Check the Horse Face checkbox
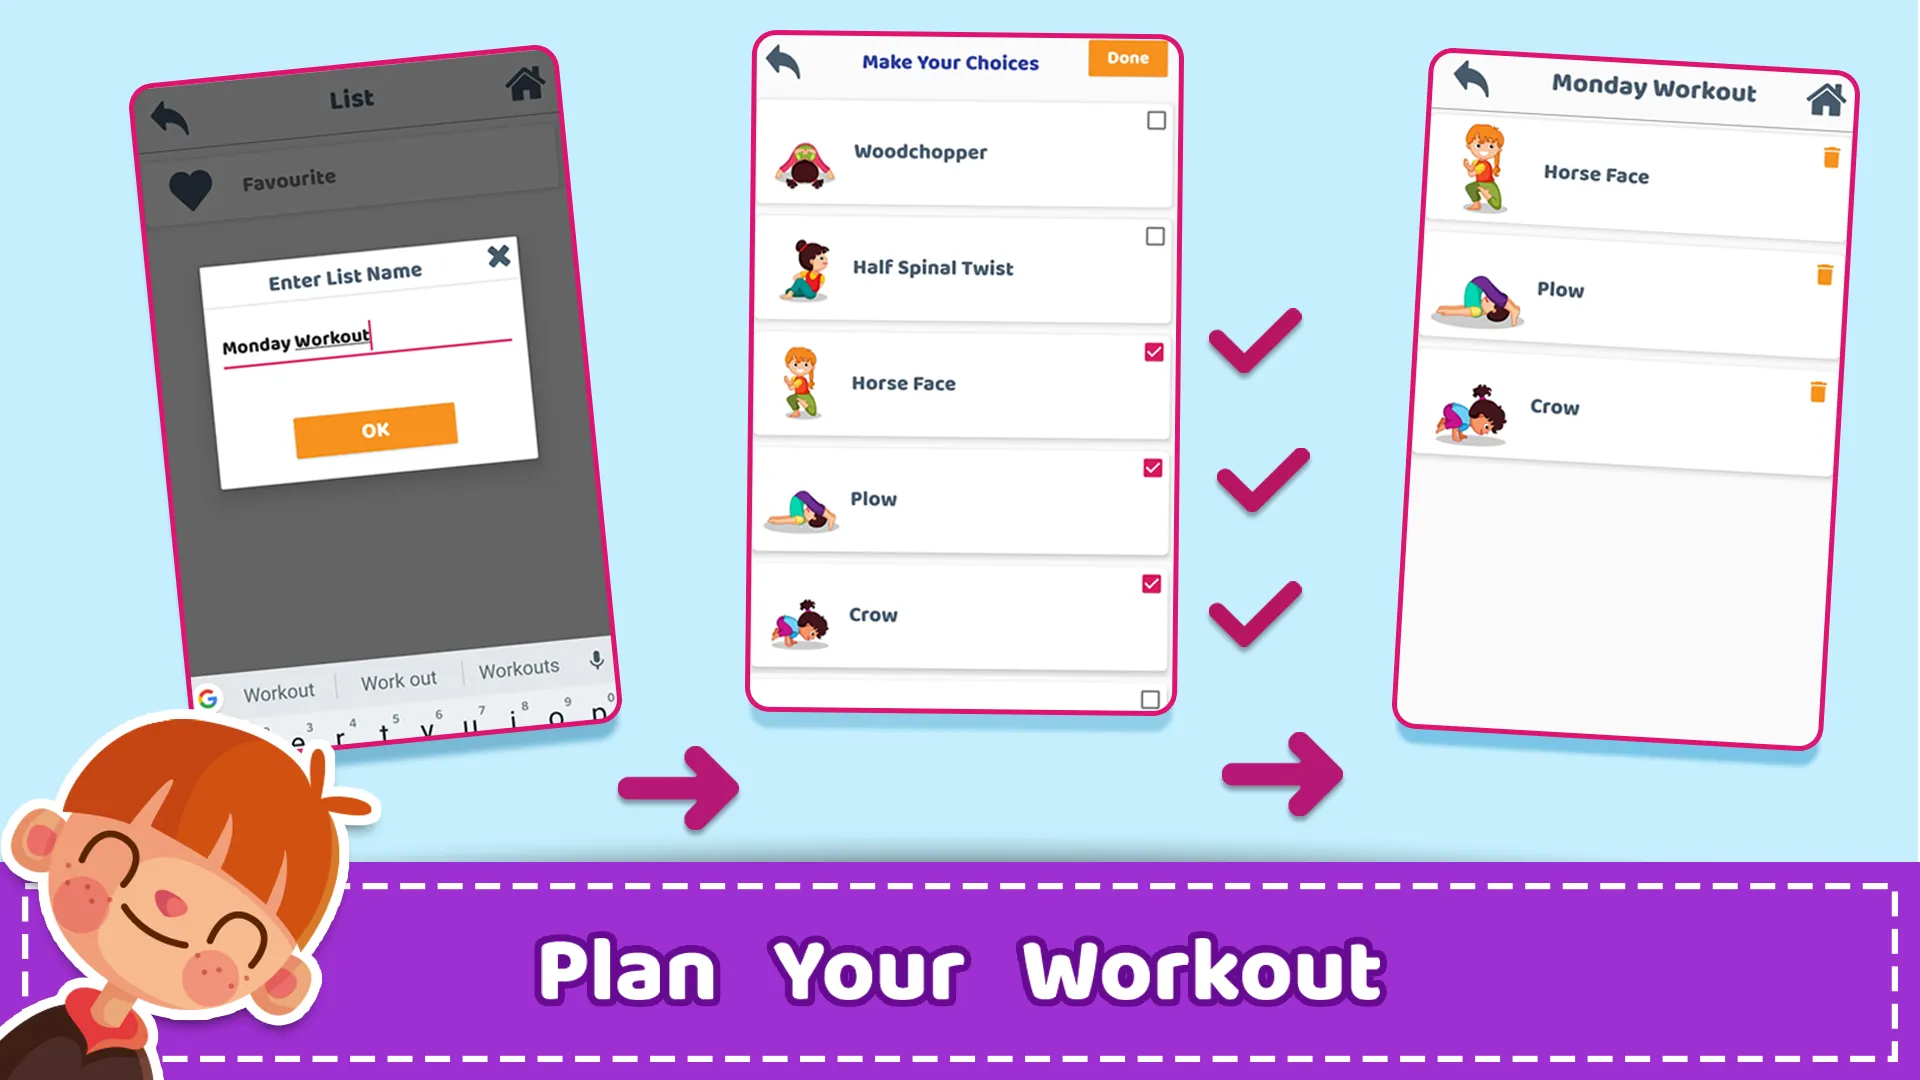This screenshot has width=1920, height=1080. coord(1154,352)
